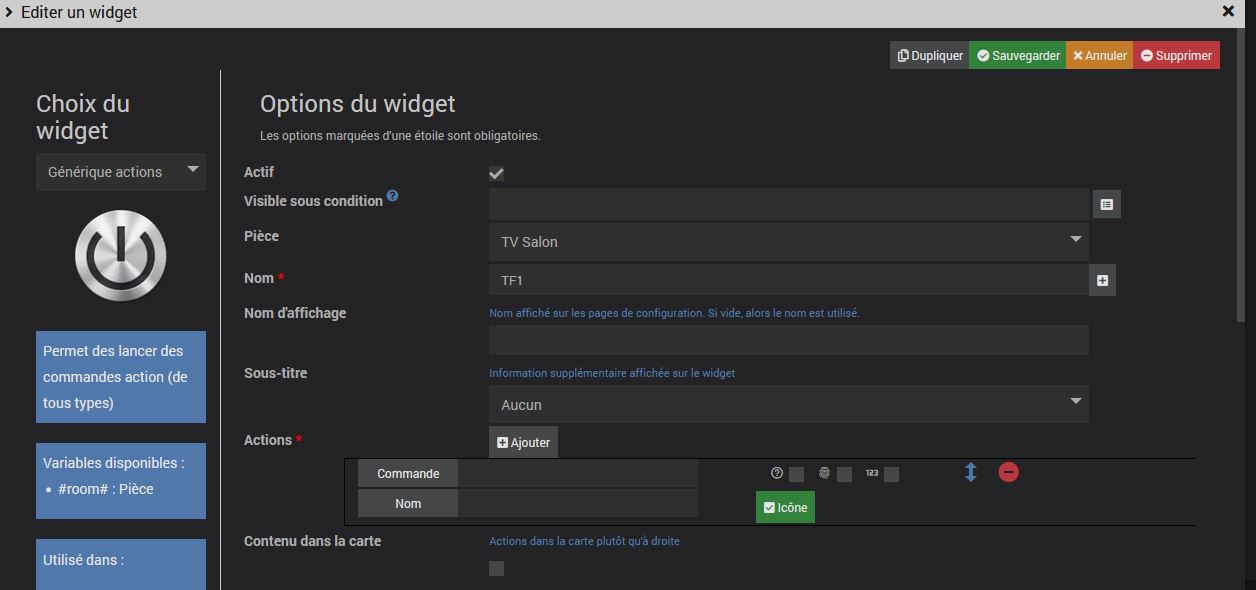The height and width of the screenshot is (590, 1256).
Task: Click the Sauvegarder button
Action: click(x=1017, y=56)
